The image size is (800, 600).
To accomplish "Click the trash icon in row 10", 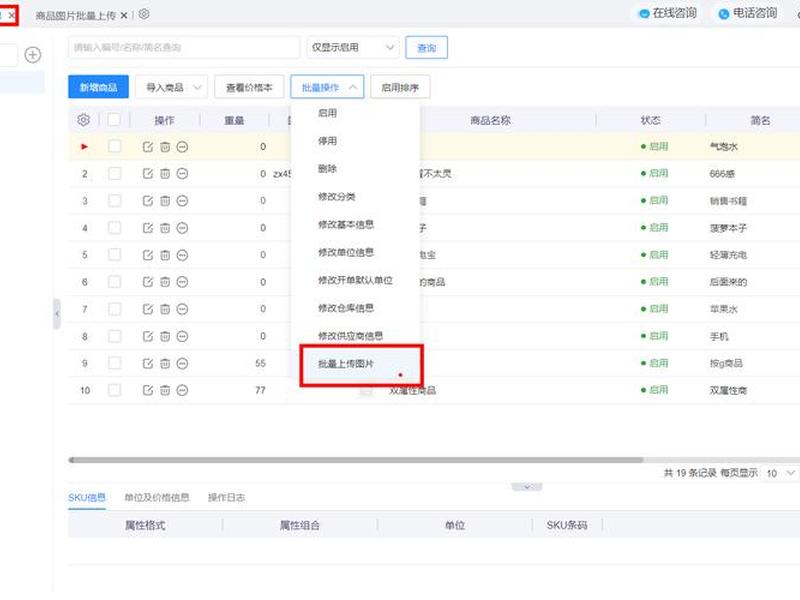I will [x=165, y=390].
